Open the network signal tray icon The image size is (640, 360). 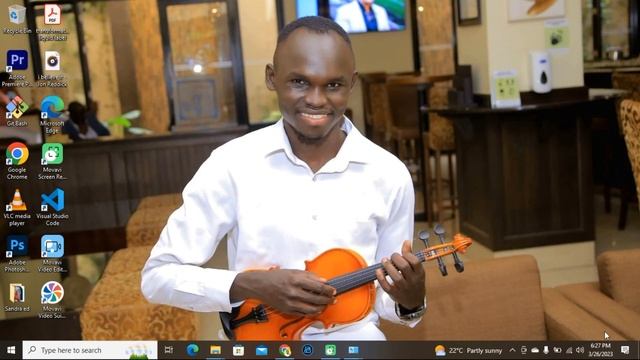tap(569, 350)
